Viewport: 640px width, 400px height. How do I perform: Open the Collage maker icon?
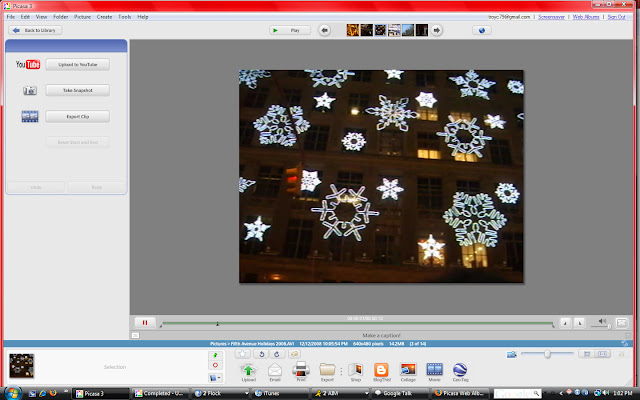click(407, 370)
